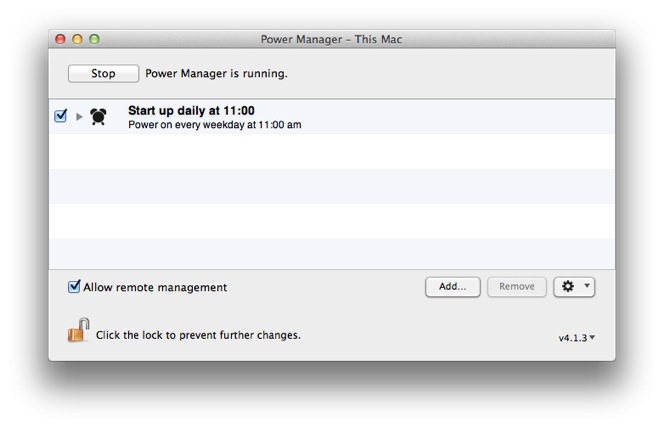Expand the Start up daily event details
Image resolution: width=664 pixels, height=428 pixels.
coord(80,117)
